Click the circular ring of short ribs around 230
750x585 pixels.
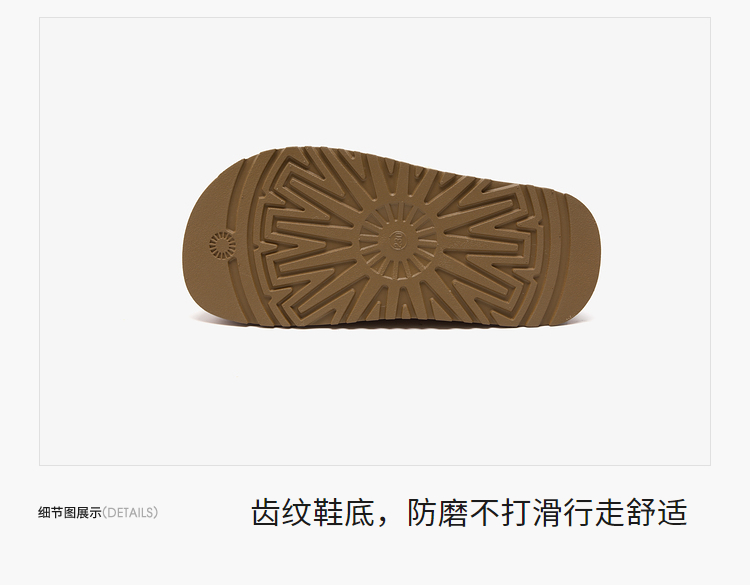pos(398,241)
